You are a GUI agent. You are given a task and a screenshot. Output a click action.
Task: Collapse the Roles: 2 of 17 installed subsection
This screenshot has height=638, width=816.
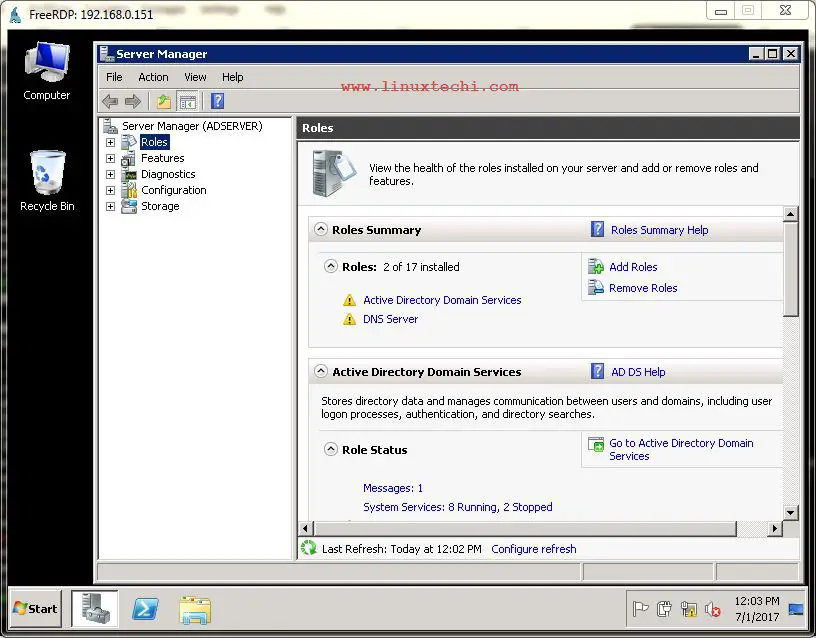pos(330,266)
